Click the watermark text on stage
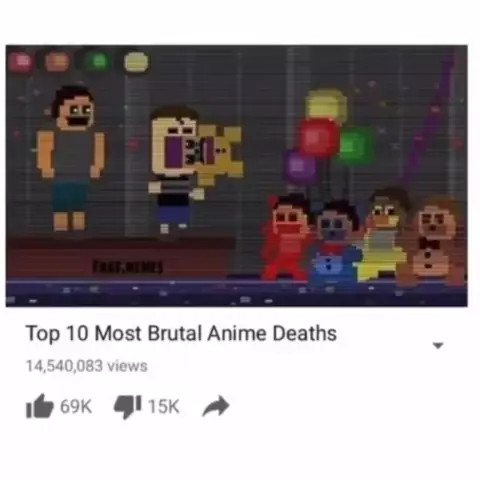The width and height of the screenshot is (480, 480). point(129,267)
